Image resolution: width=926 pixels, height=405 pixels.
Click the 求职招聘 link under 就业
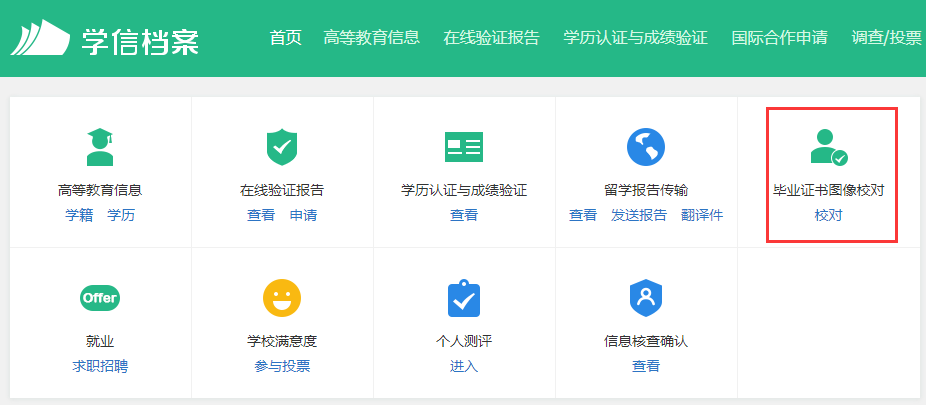point(100,366)
